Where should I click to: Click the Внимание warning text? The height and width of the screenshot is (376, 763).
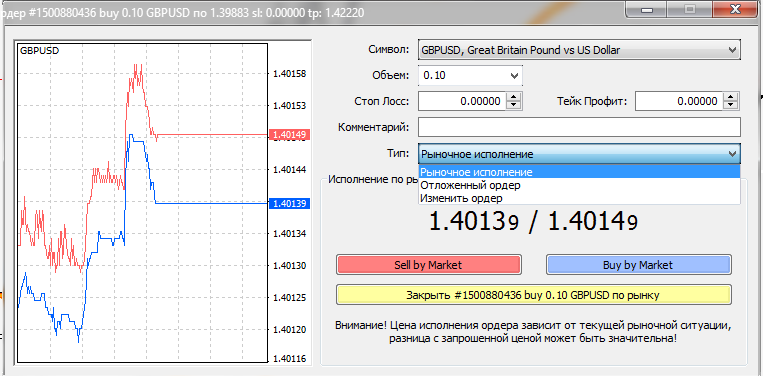[533, 331]
